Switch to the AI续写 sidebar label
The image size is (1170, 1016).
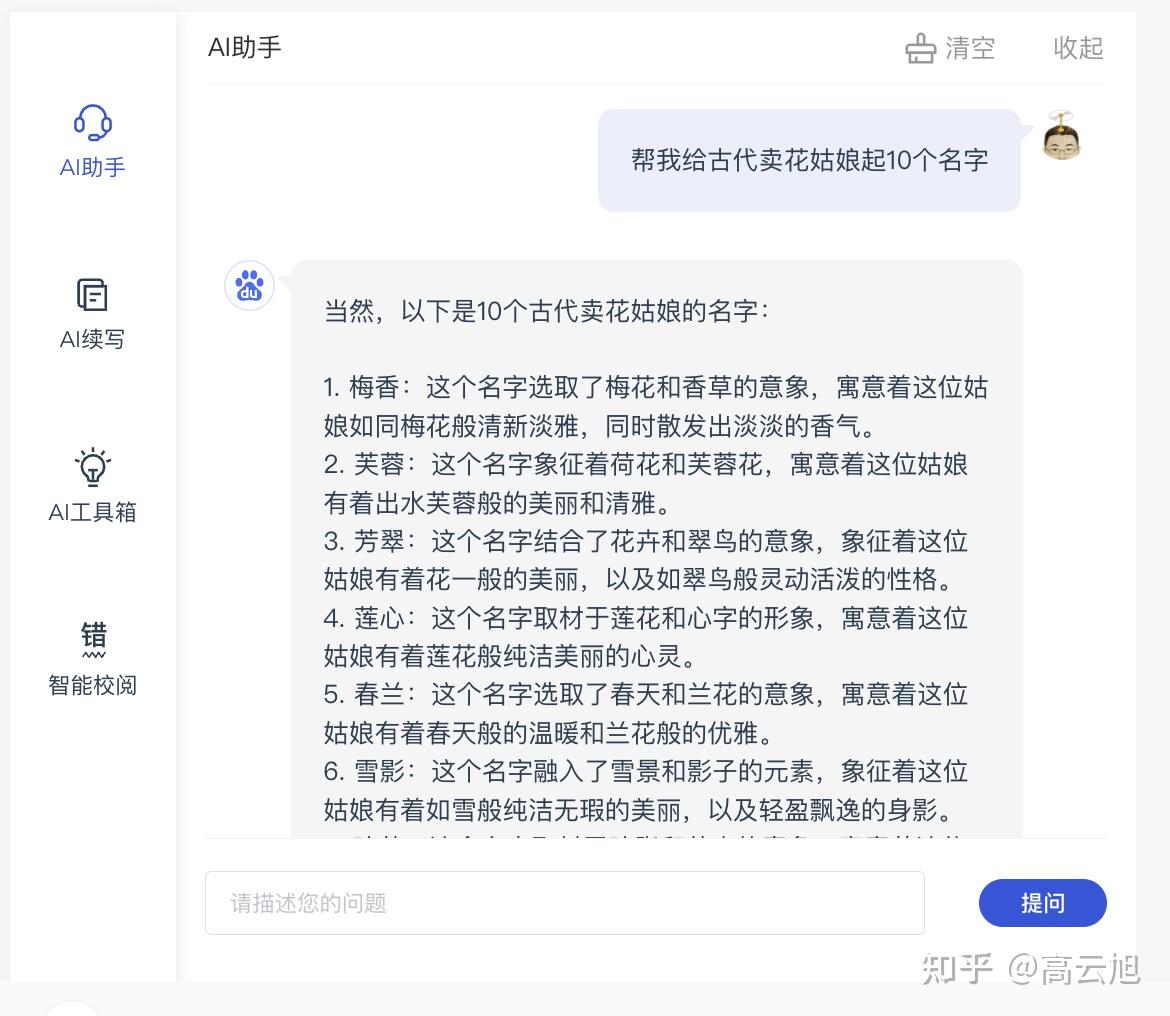[x=92, y=339]
